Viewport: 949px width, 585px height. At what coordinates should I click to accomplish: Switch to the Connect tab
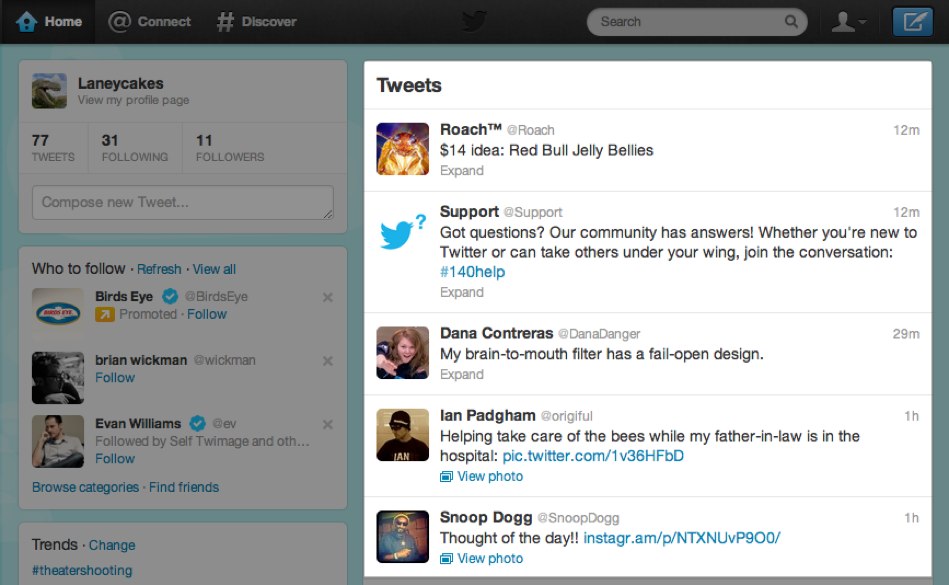[149, 22]
